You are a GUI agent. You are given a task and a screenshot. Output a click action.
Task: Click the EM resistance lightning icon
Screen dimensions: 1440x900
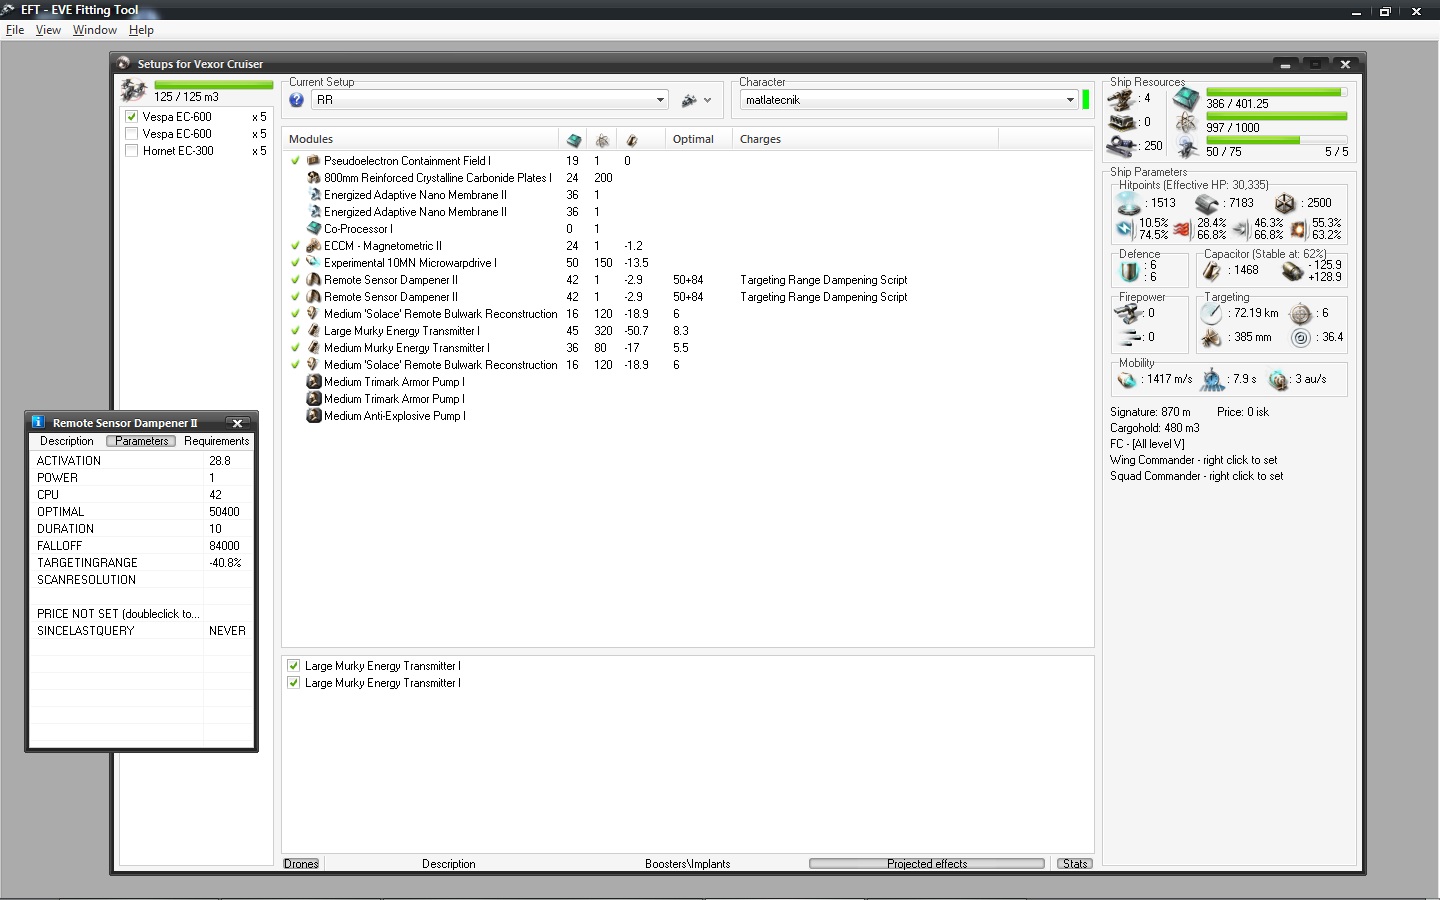coord(1125,229)
